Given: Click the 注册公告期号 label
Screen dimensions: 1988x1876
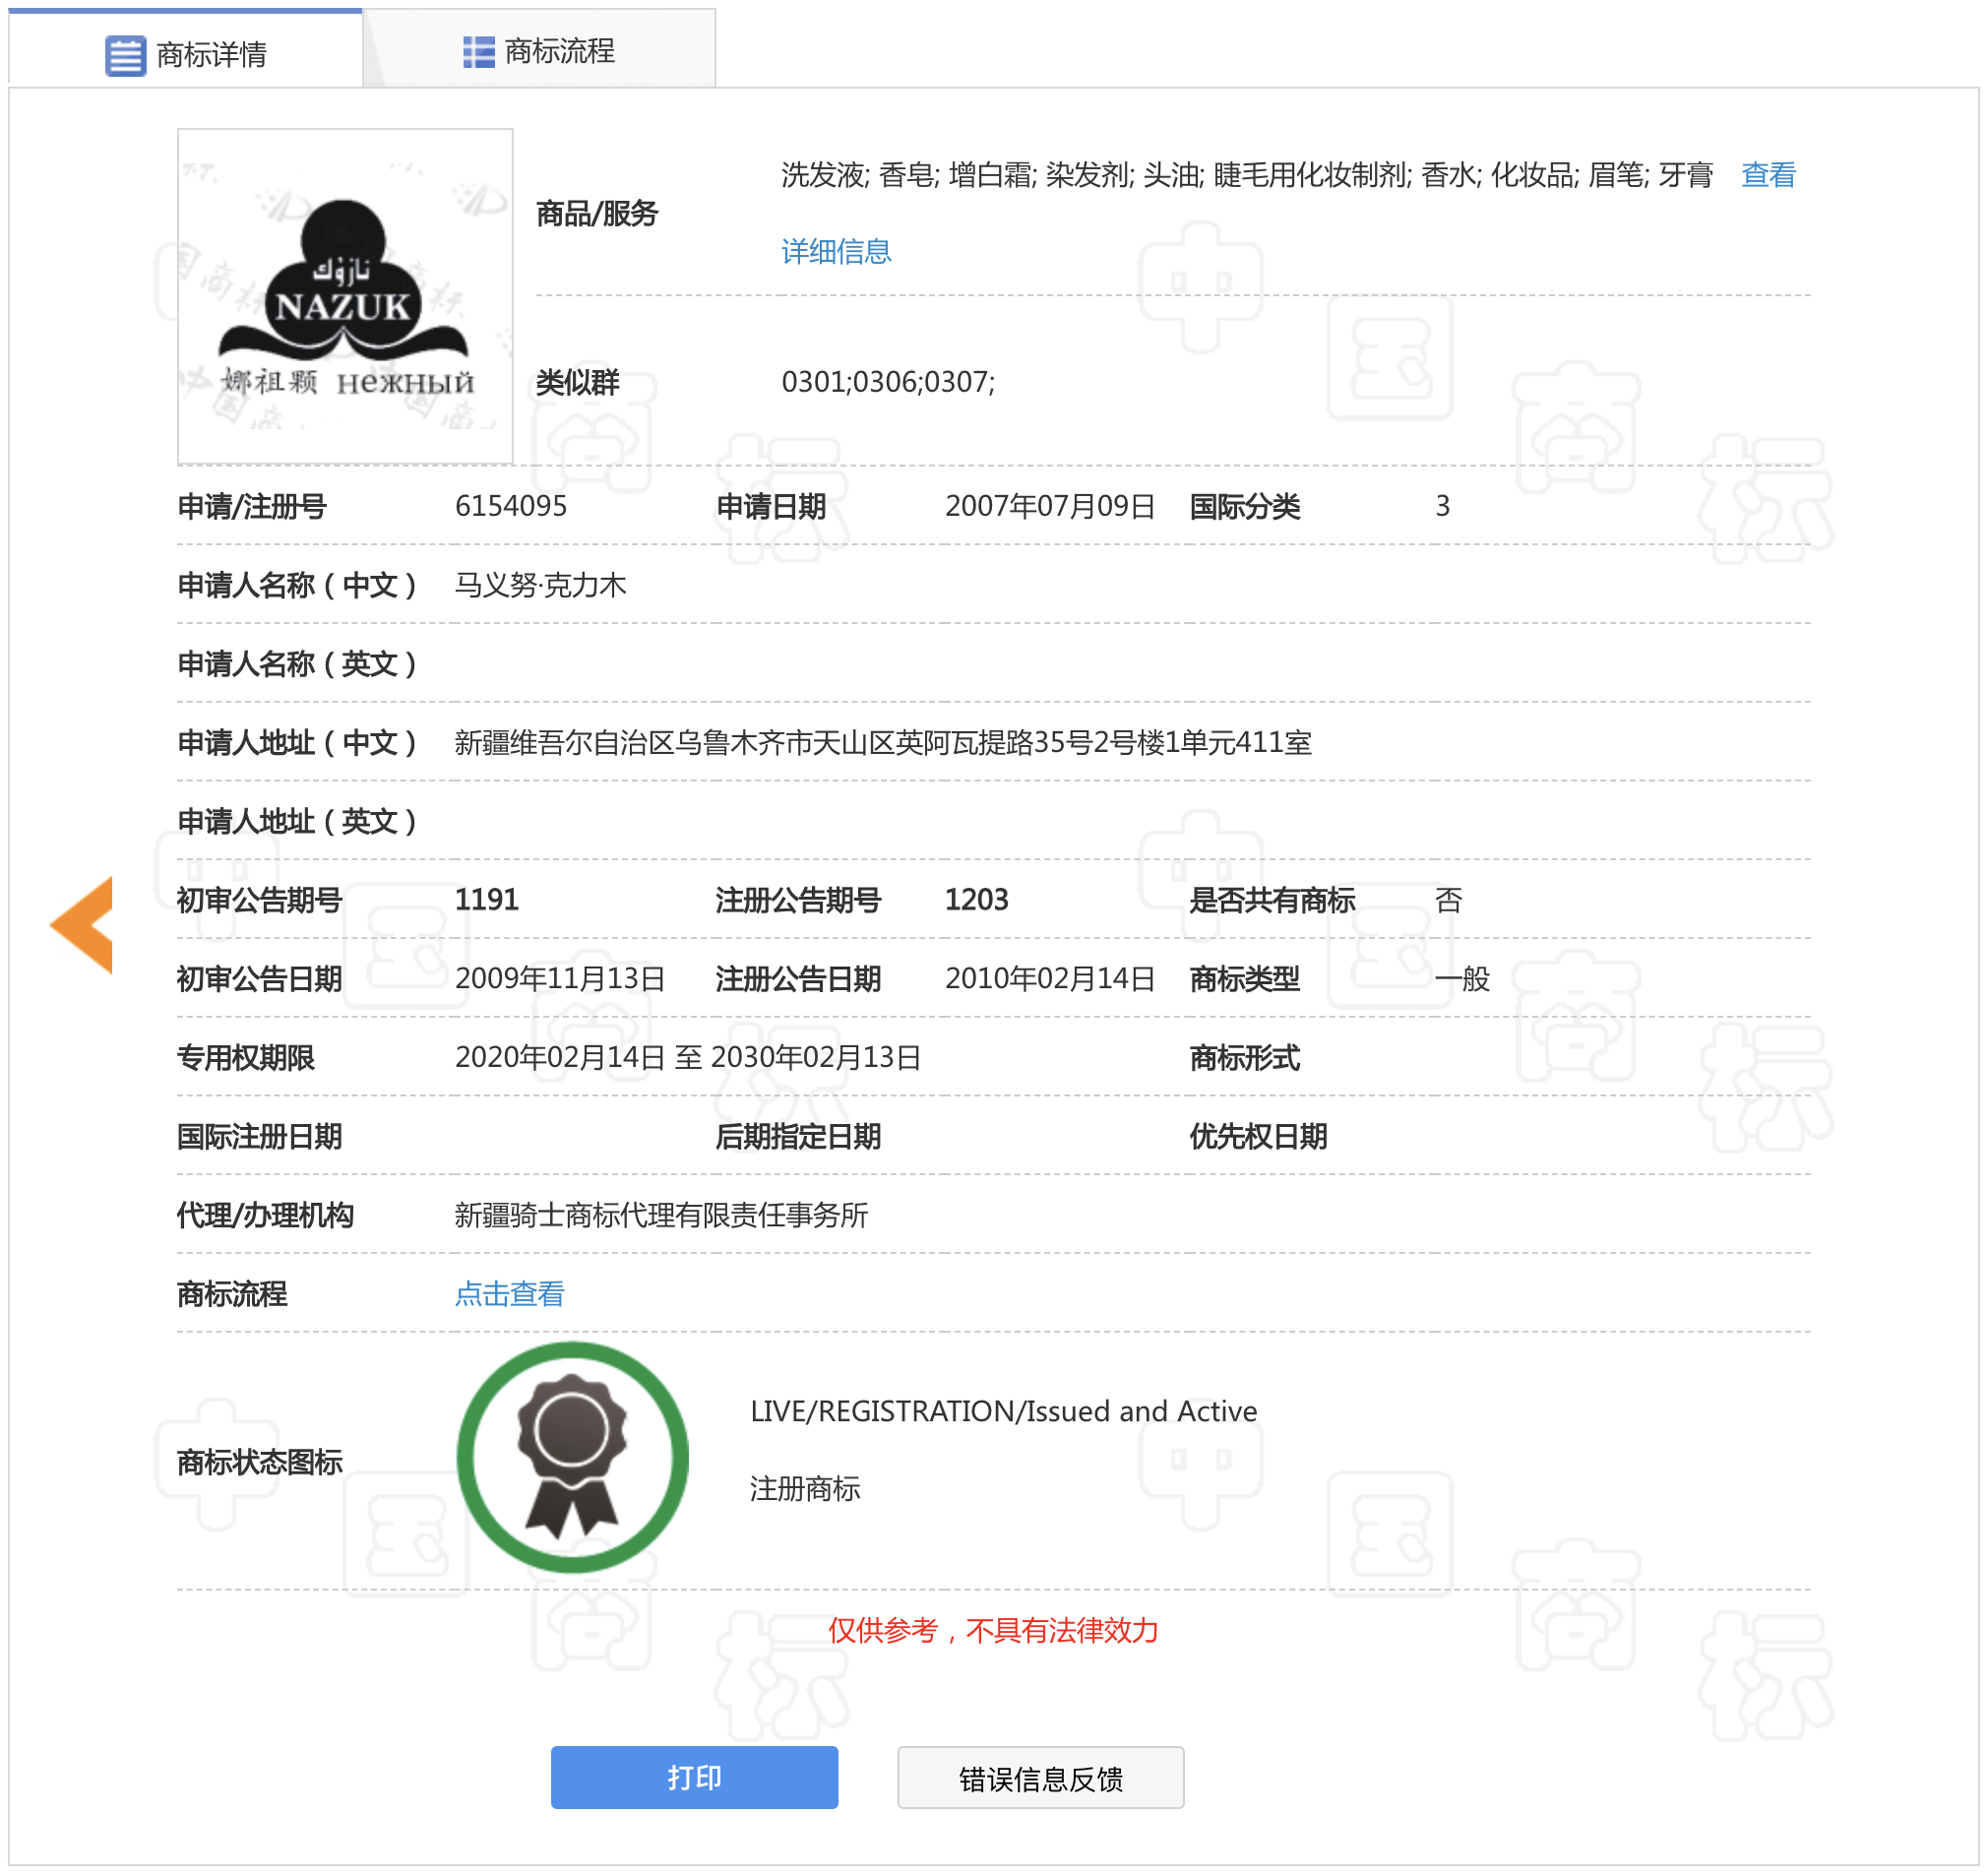Looking at the screenshot, I should pos(798,900).
